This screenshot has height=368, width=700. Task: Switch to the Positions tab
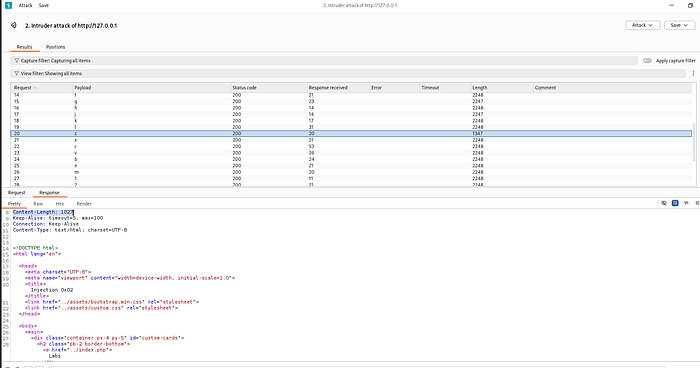[x=55, y=47]
